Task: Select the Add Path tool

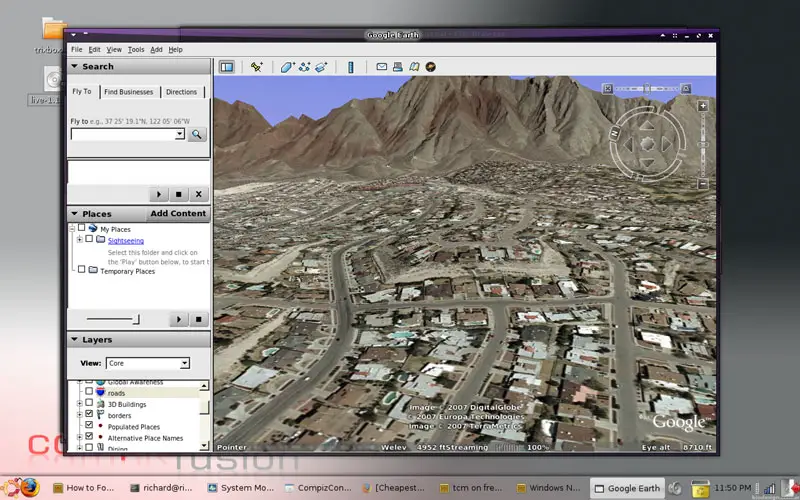Action: 305,67
